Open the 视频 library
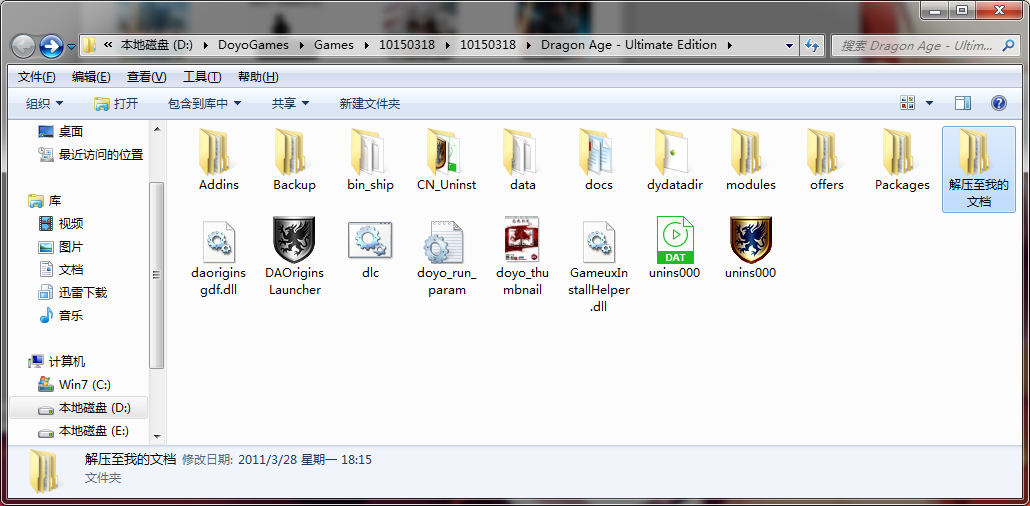The height and width of the screenshot is (506, 1030). click(60, 223)
